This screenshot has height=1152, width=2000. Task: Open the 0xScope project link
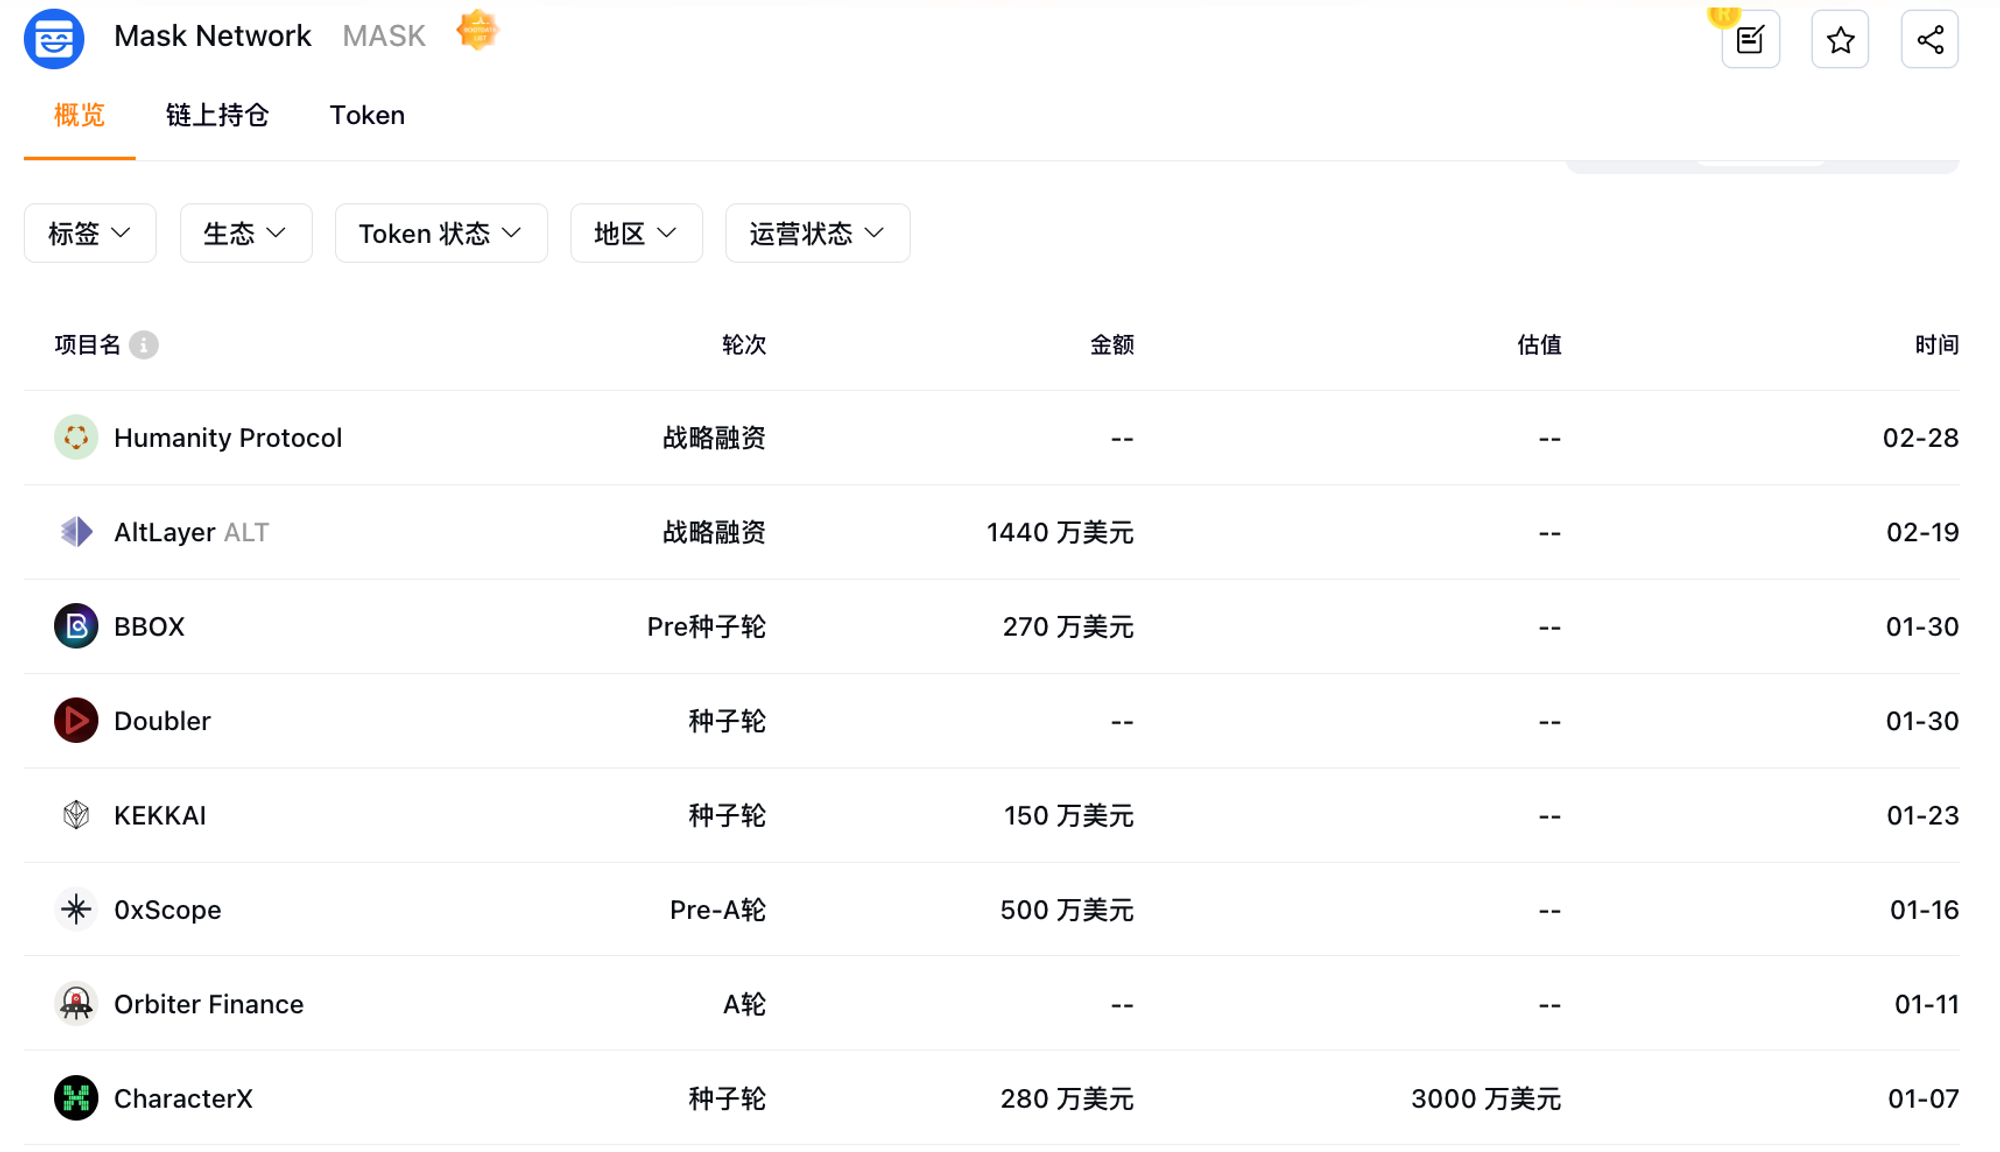[x=168, y=910]
